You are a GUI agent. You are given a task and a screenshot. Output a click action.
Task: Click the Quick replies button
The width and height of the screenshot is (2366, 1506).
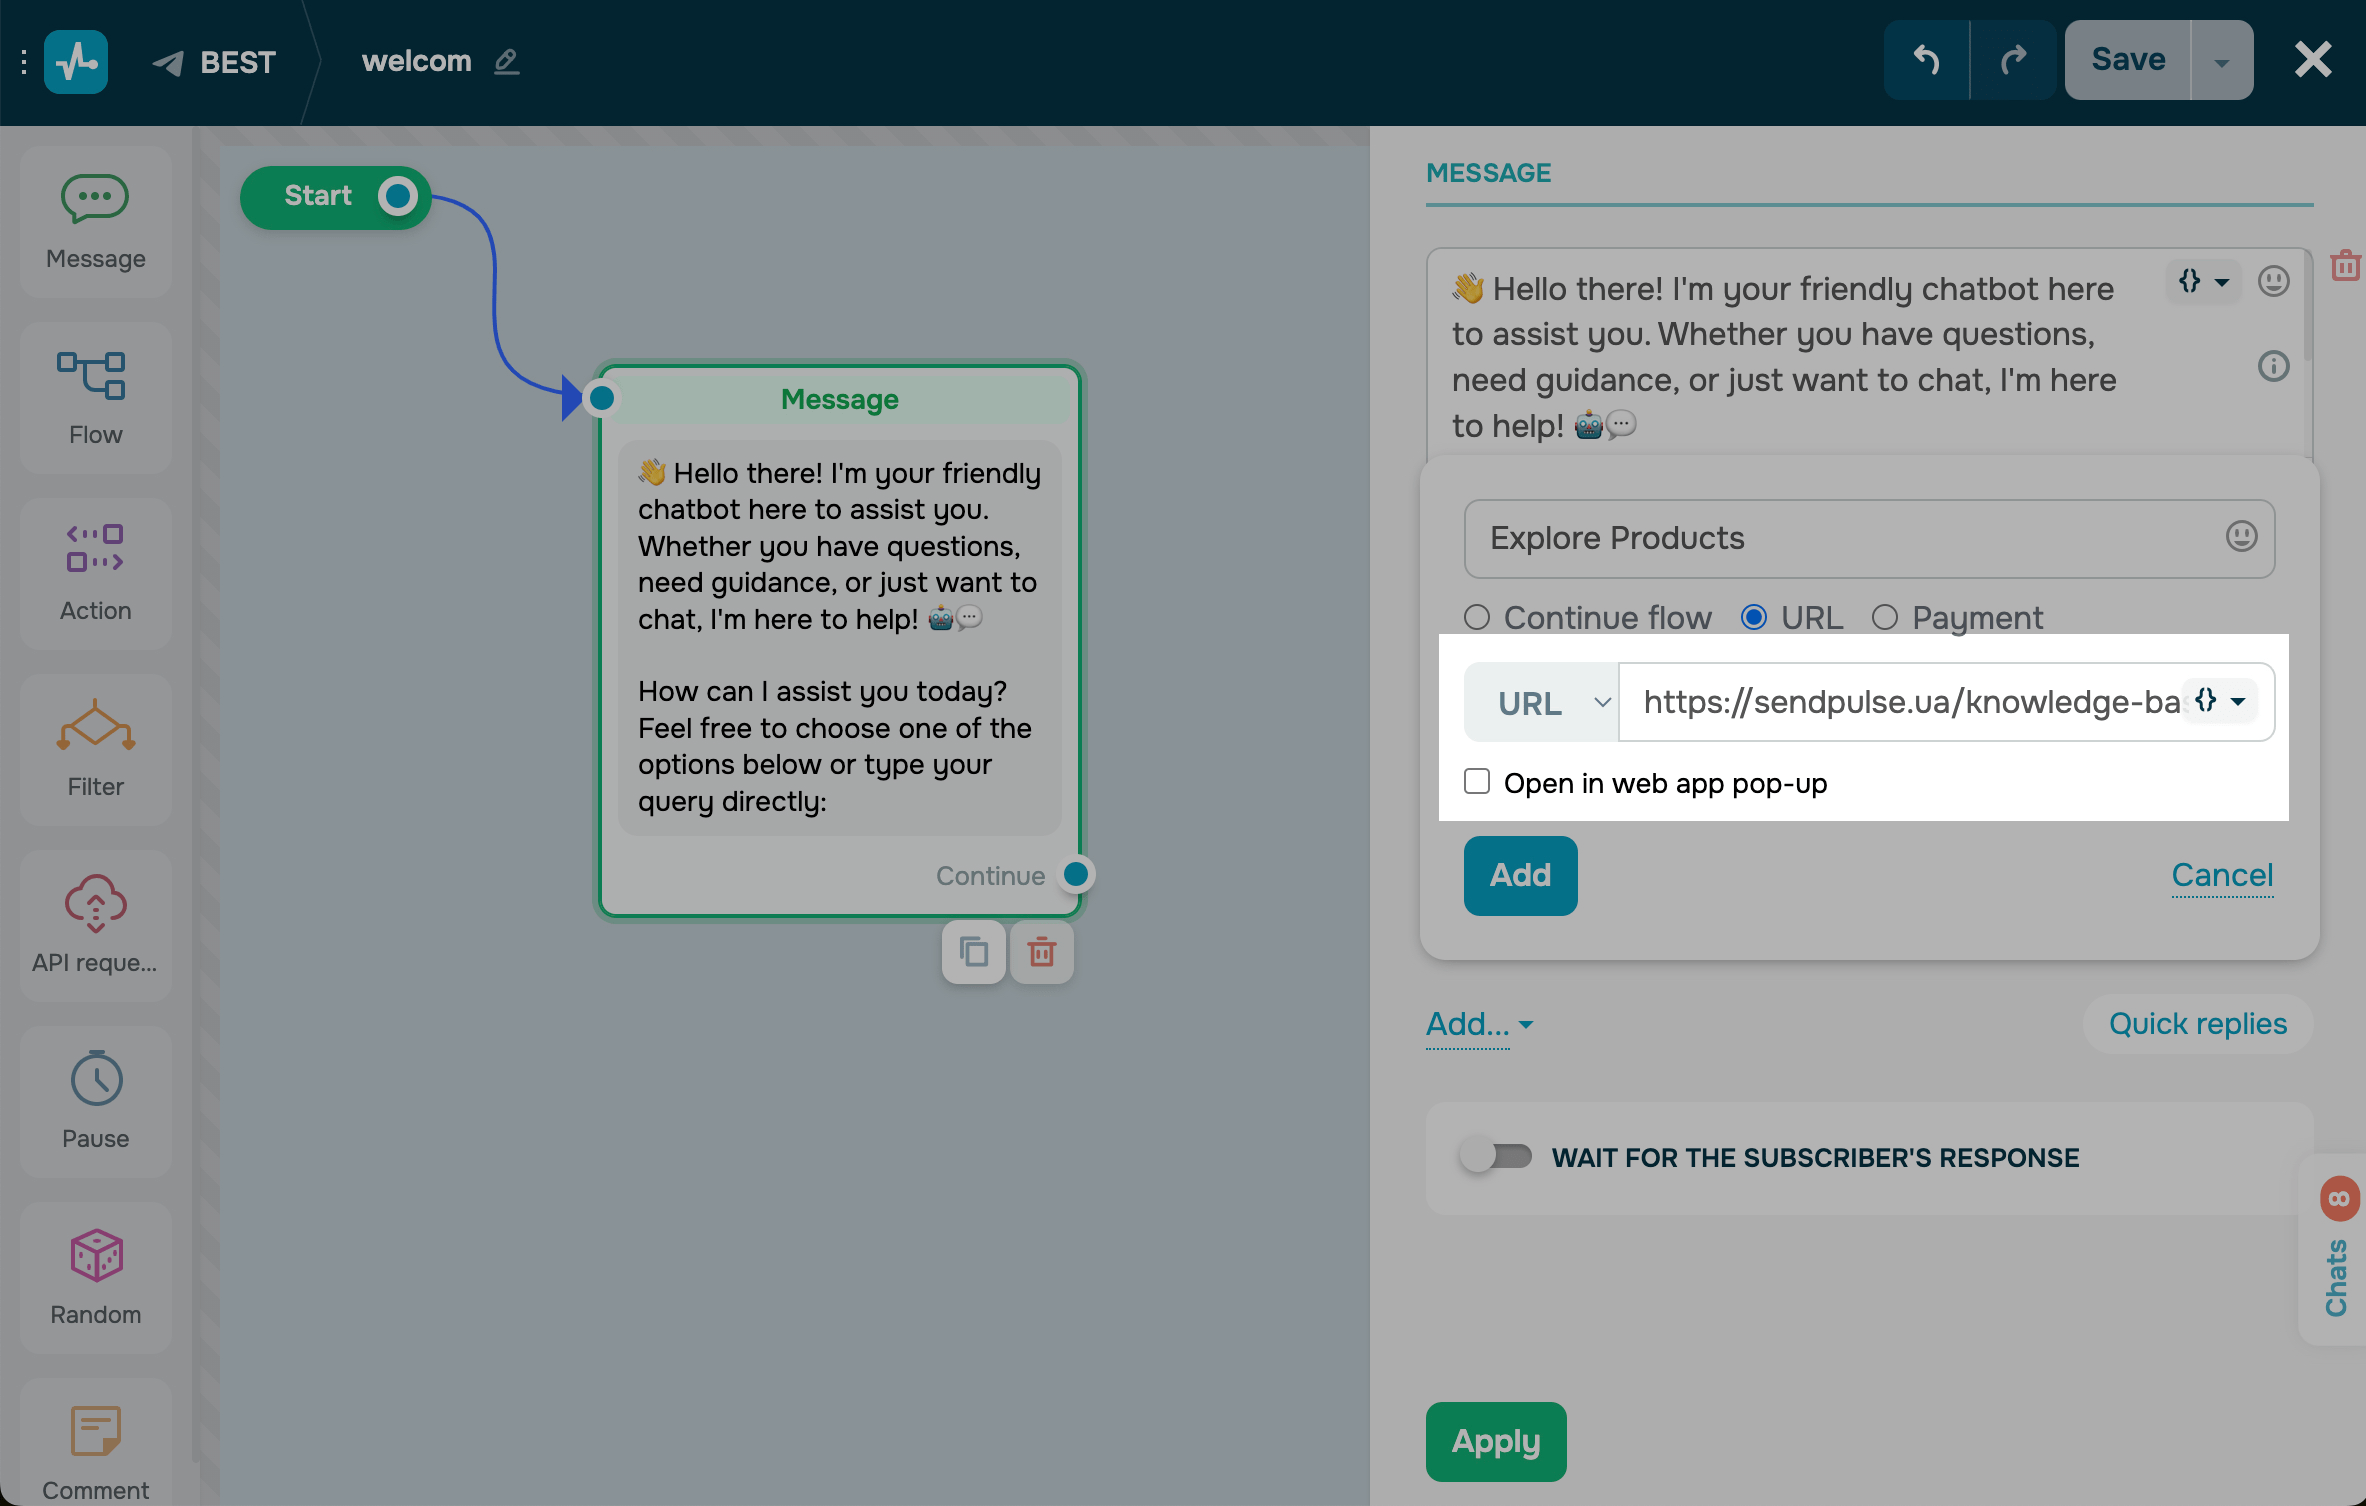2197,1024
